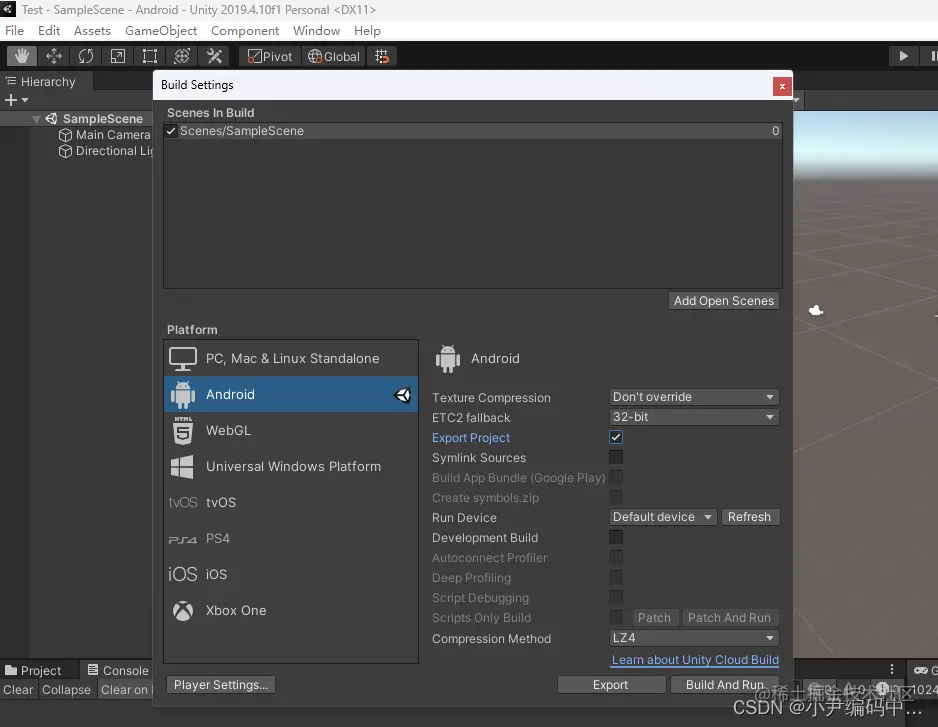Click the Unity logo in title bar
938x727 pixels.
(x=8, y=9)
